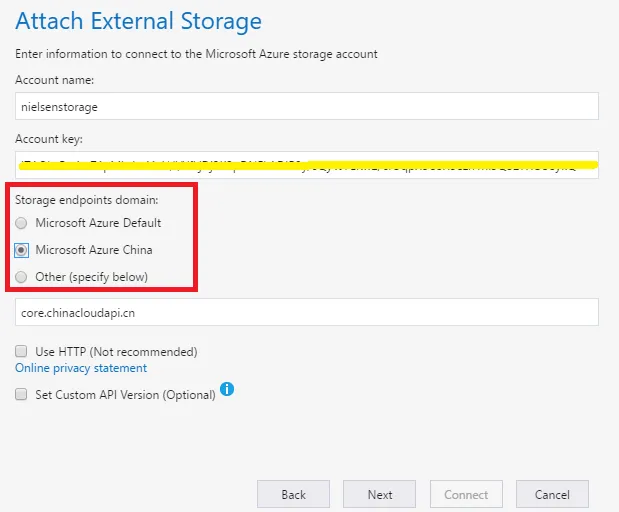
Task: Click the 'Account name:' label text
Action: point(56,80)
